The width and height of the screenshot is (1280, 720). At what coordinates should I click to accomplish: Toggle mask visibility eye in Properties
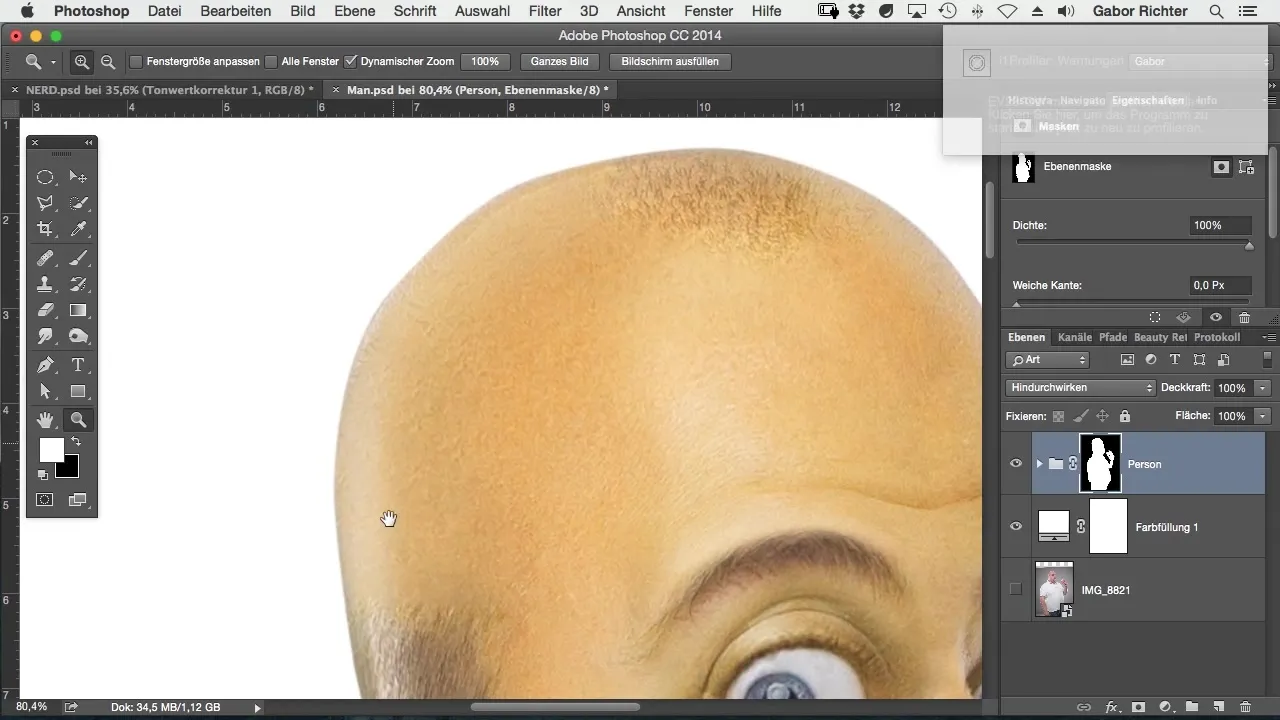tap(1215, 317)
